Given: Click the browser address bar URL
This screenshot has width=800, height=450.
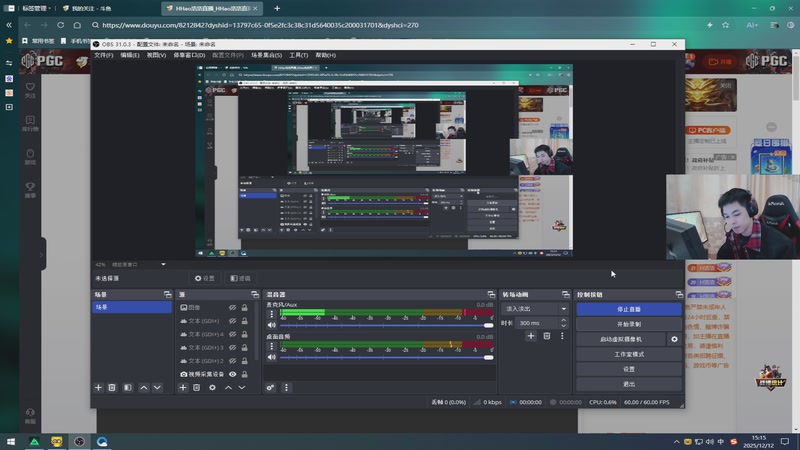Looking at the screenshot, I should 260,25.
